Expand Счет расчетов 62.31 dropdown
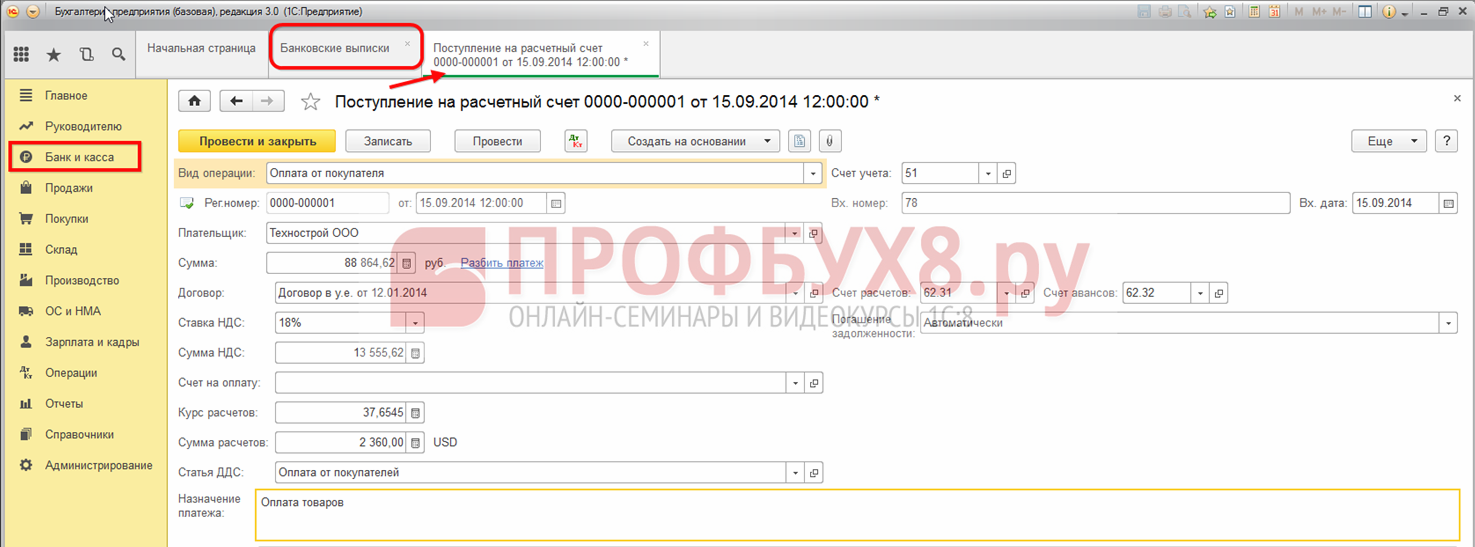Image resolution: width=1475 pixels, height=547 pixels. tap(1006, 293)
